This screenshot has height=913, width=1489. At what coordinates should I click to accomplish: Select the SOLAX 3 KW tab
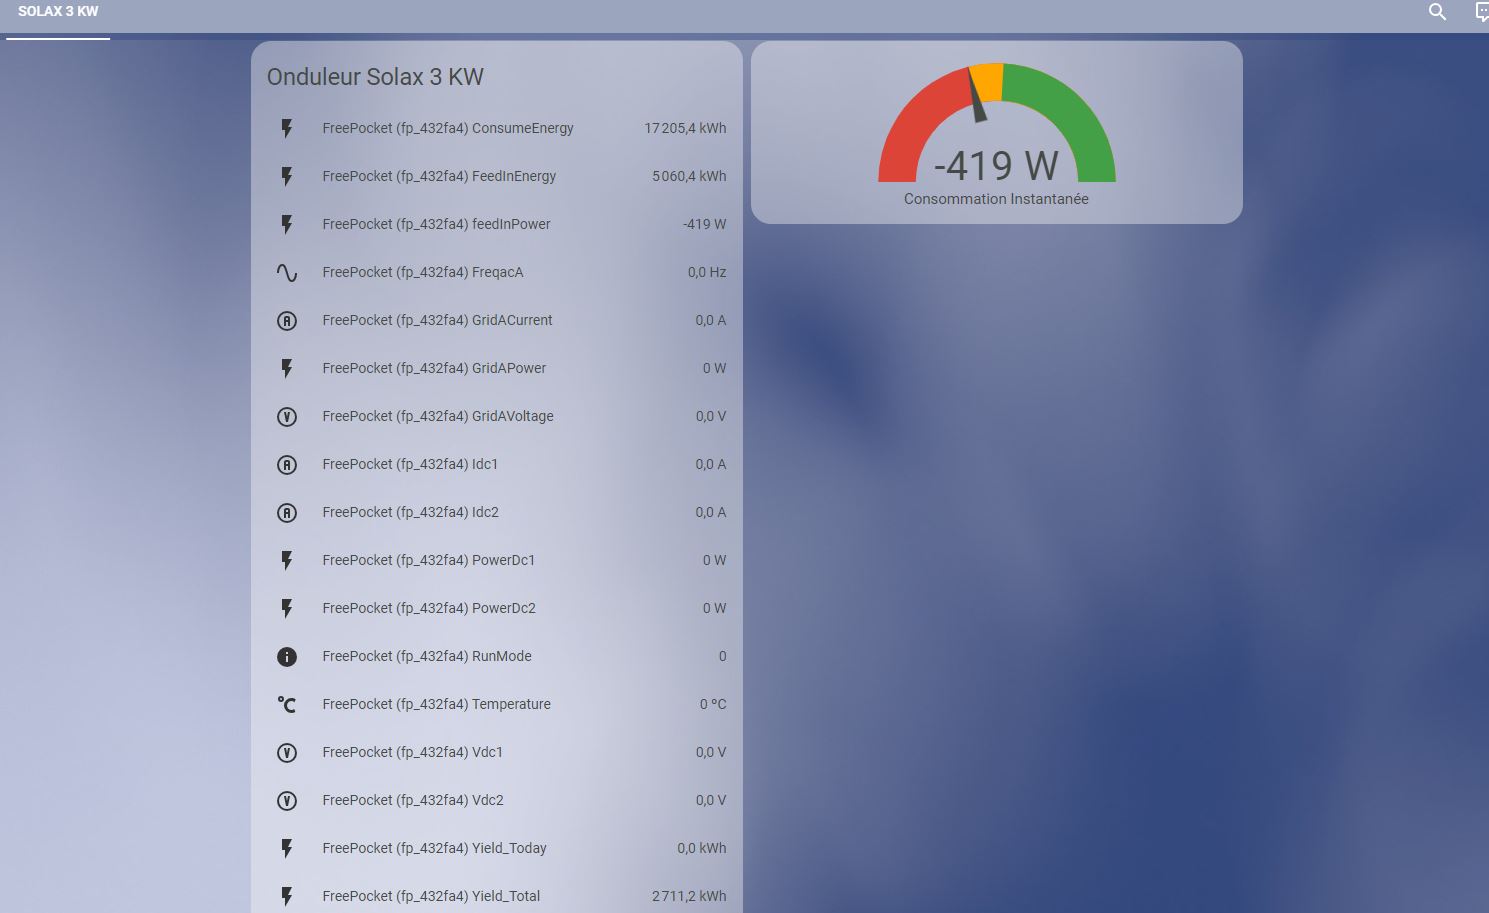tap(58, 12)
